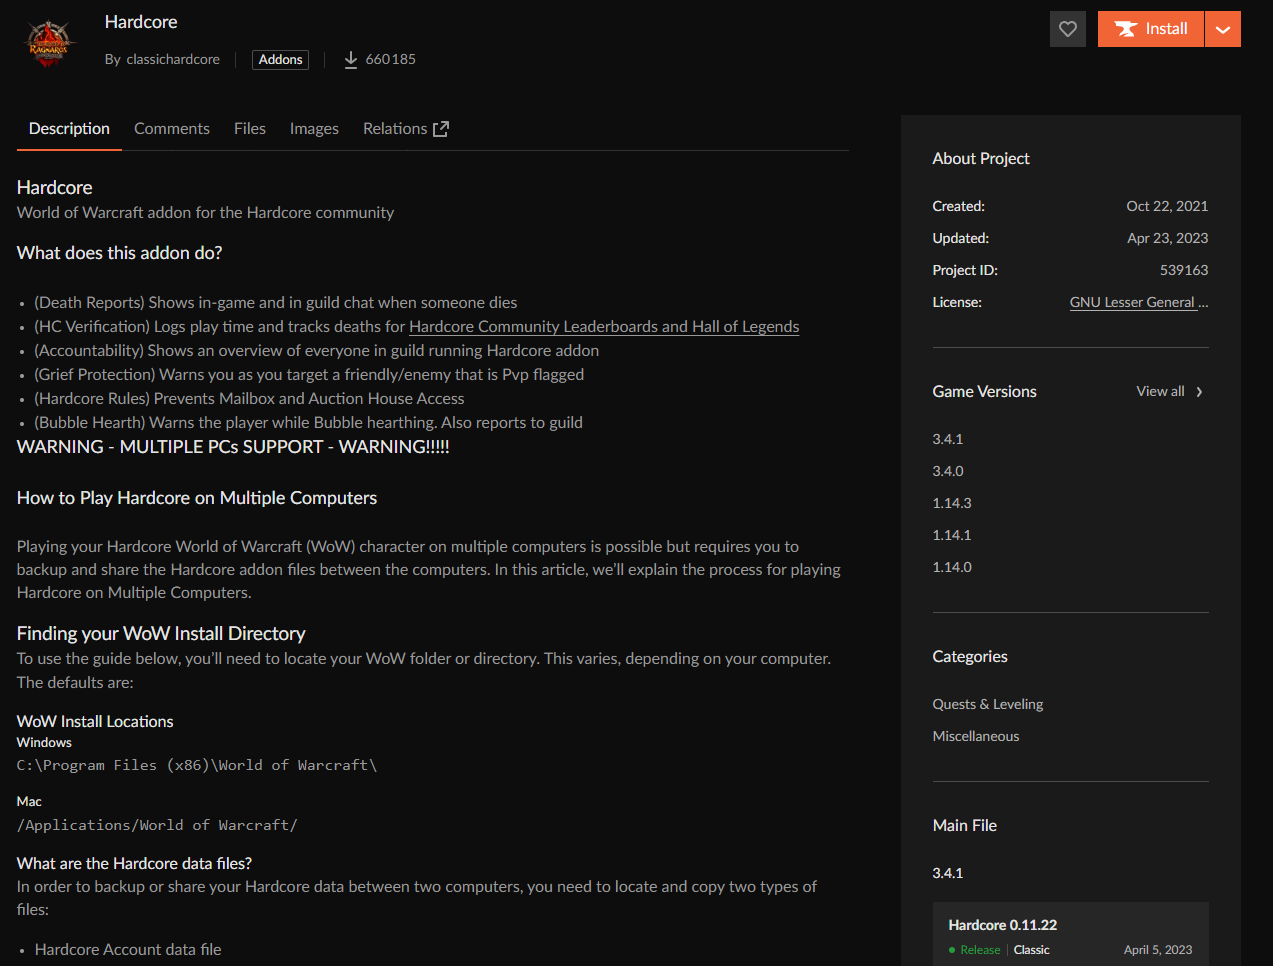Open the Images tab
The width and height of the screenshot is (1273, 966).
tap(314, 129)
